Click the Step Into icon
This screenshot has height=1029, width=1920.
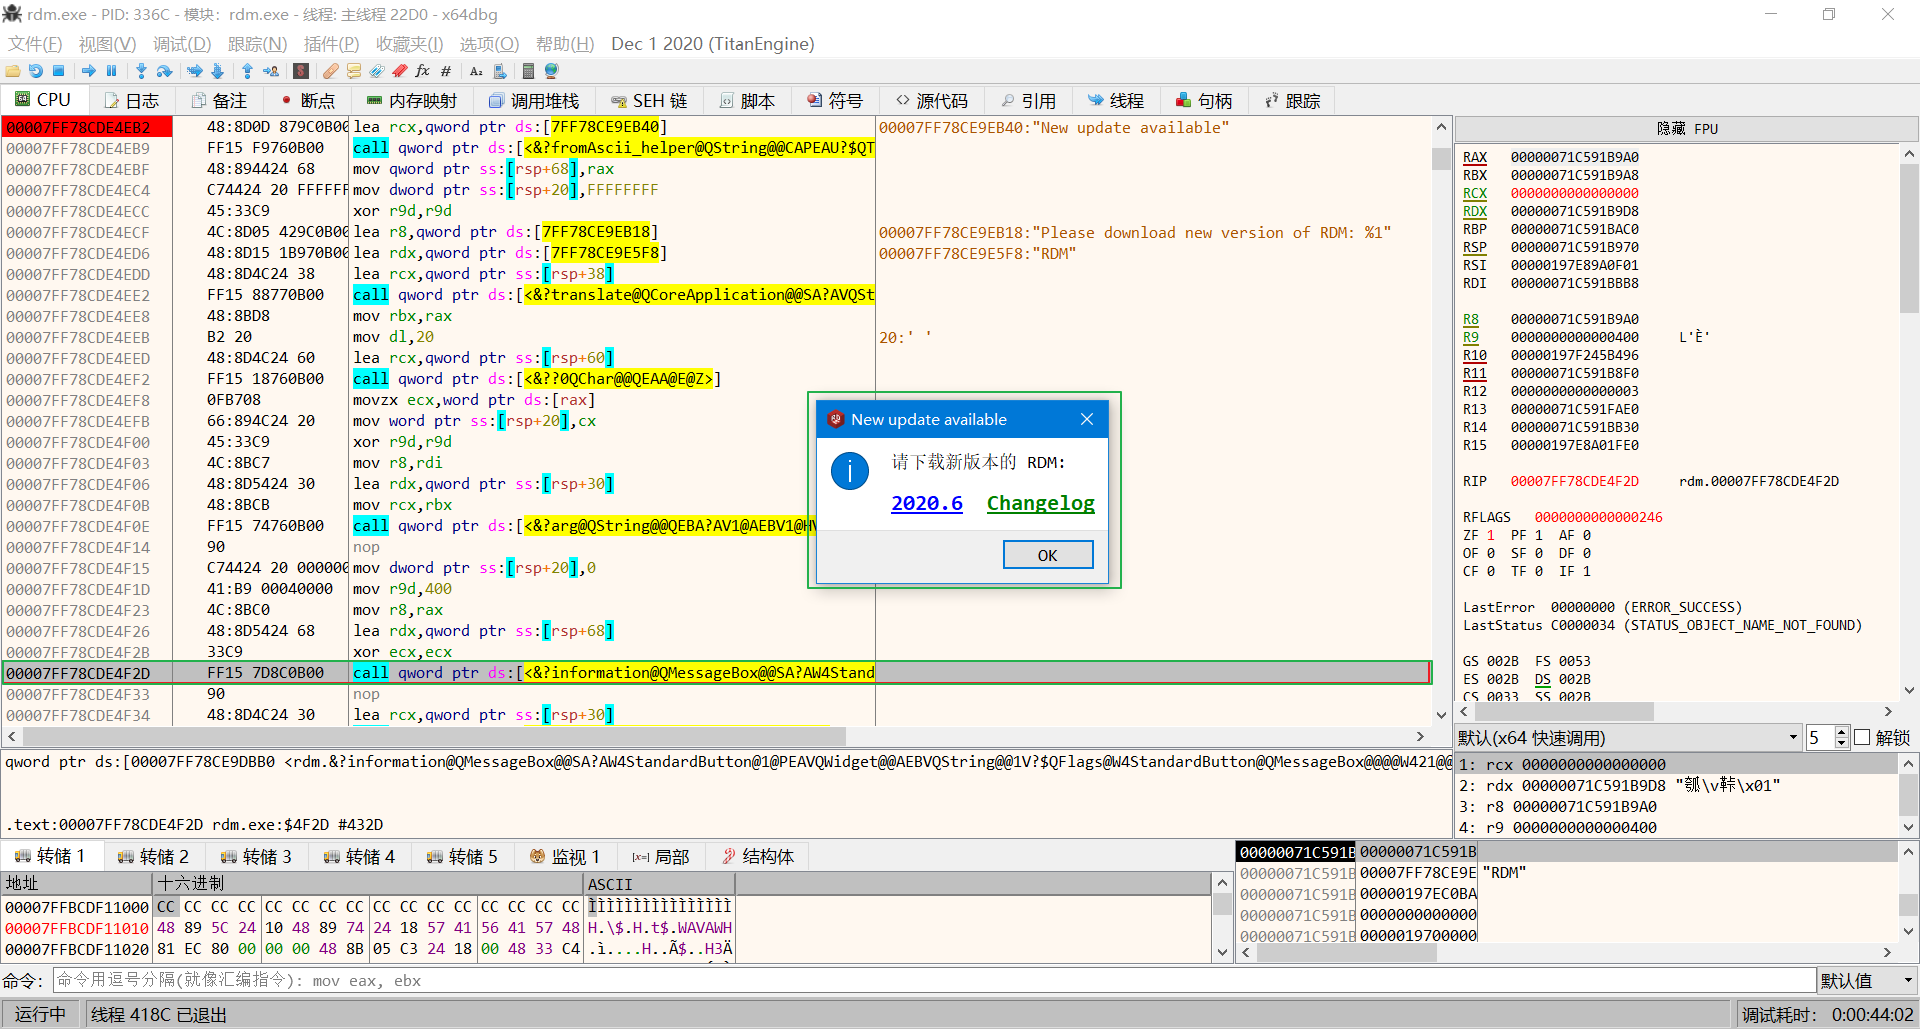pyautogui.click(x=141, y=71)
